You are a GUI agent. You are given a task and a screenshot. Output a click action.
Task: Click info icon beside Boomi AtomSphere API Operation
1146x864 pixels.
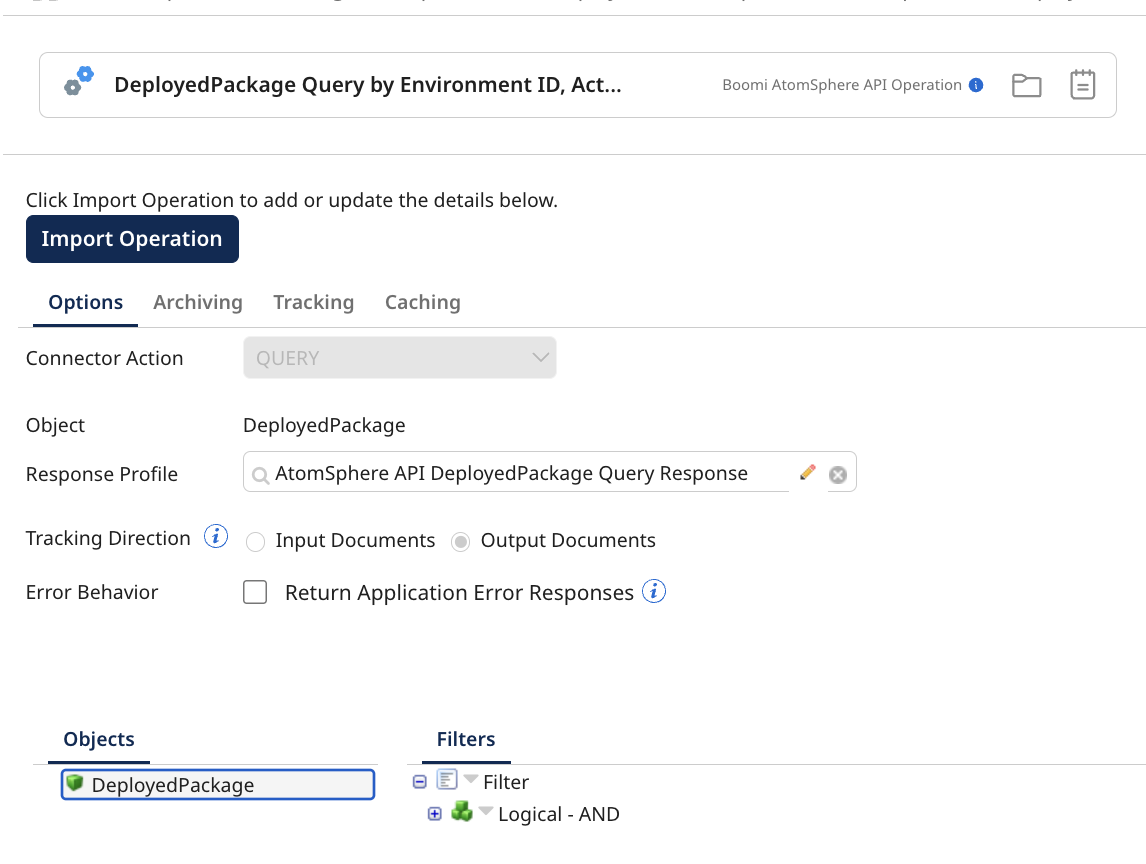coord(976,85)
